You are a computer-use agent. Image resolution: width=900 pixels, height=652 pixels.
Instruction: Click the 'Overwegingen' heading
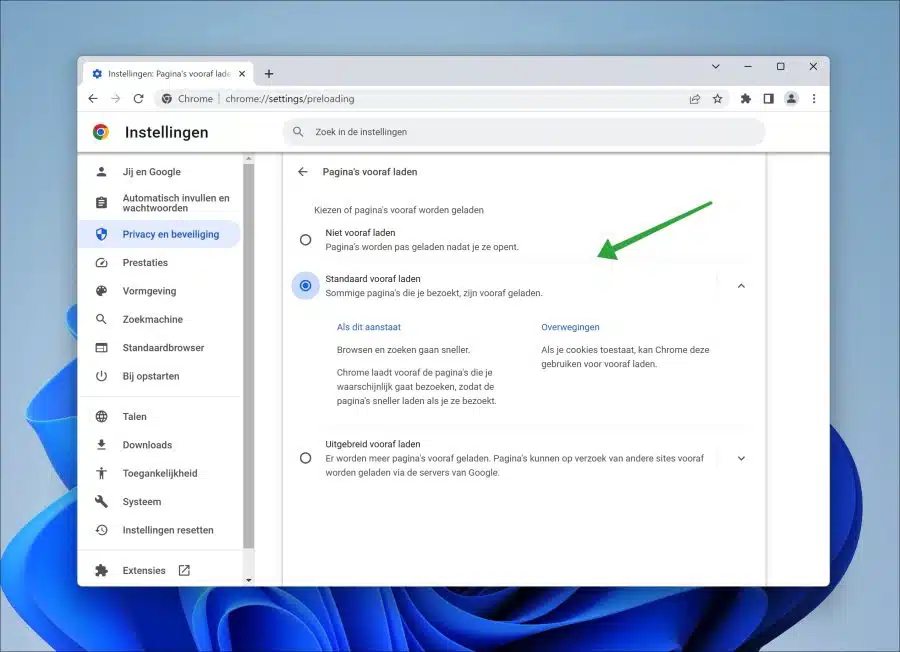pyautogui.click(x=570, y=327)
